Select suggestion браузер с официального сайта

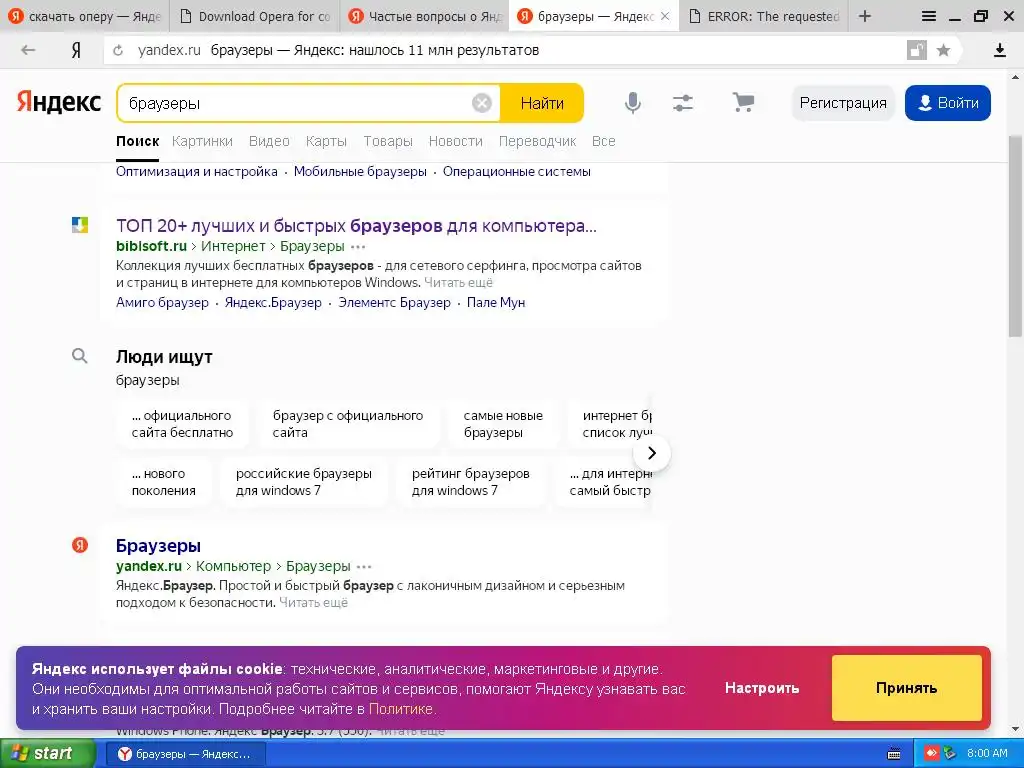(x=348, y=424)
